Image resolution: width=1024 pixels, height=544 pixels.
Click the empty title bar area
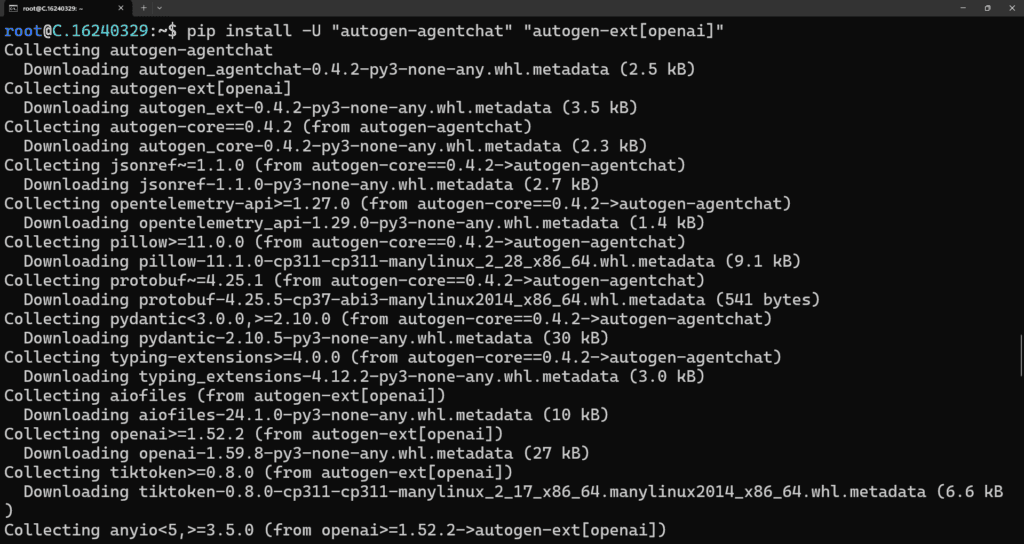(x=555, y=8)
